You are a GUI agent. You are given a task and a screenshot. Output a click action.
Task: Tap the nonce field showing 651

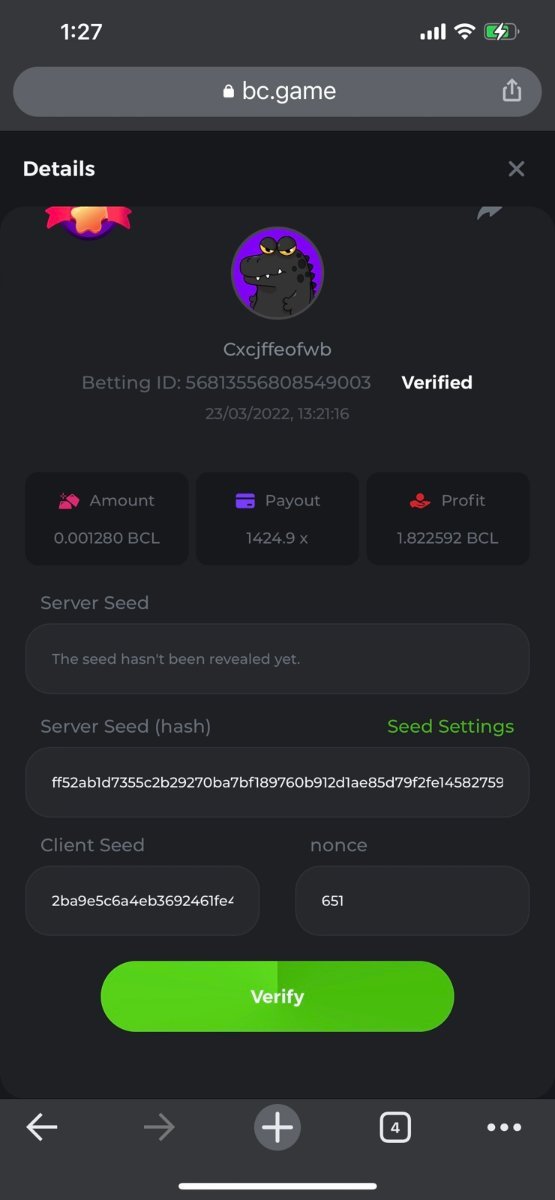click(412, 900)
